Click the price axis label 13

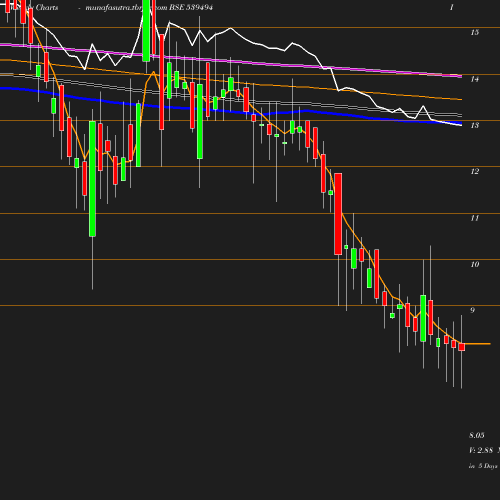pos(475,125)
